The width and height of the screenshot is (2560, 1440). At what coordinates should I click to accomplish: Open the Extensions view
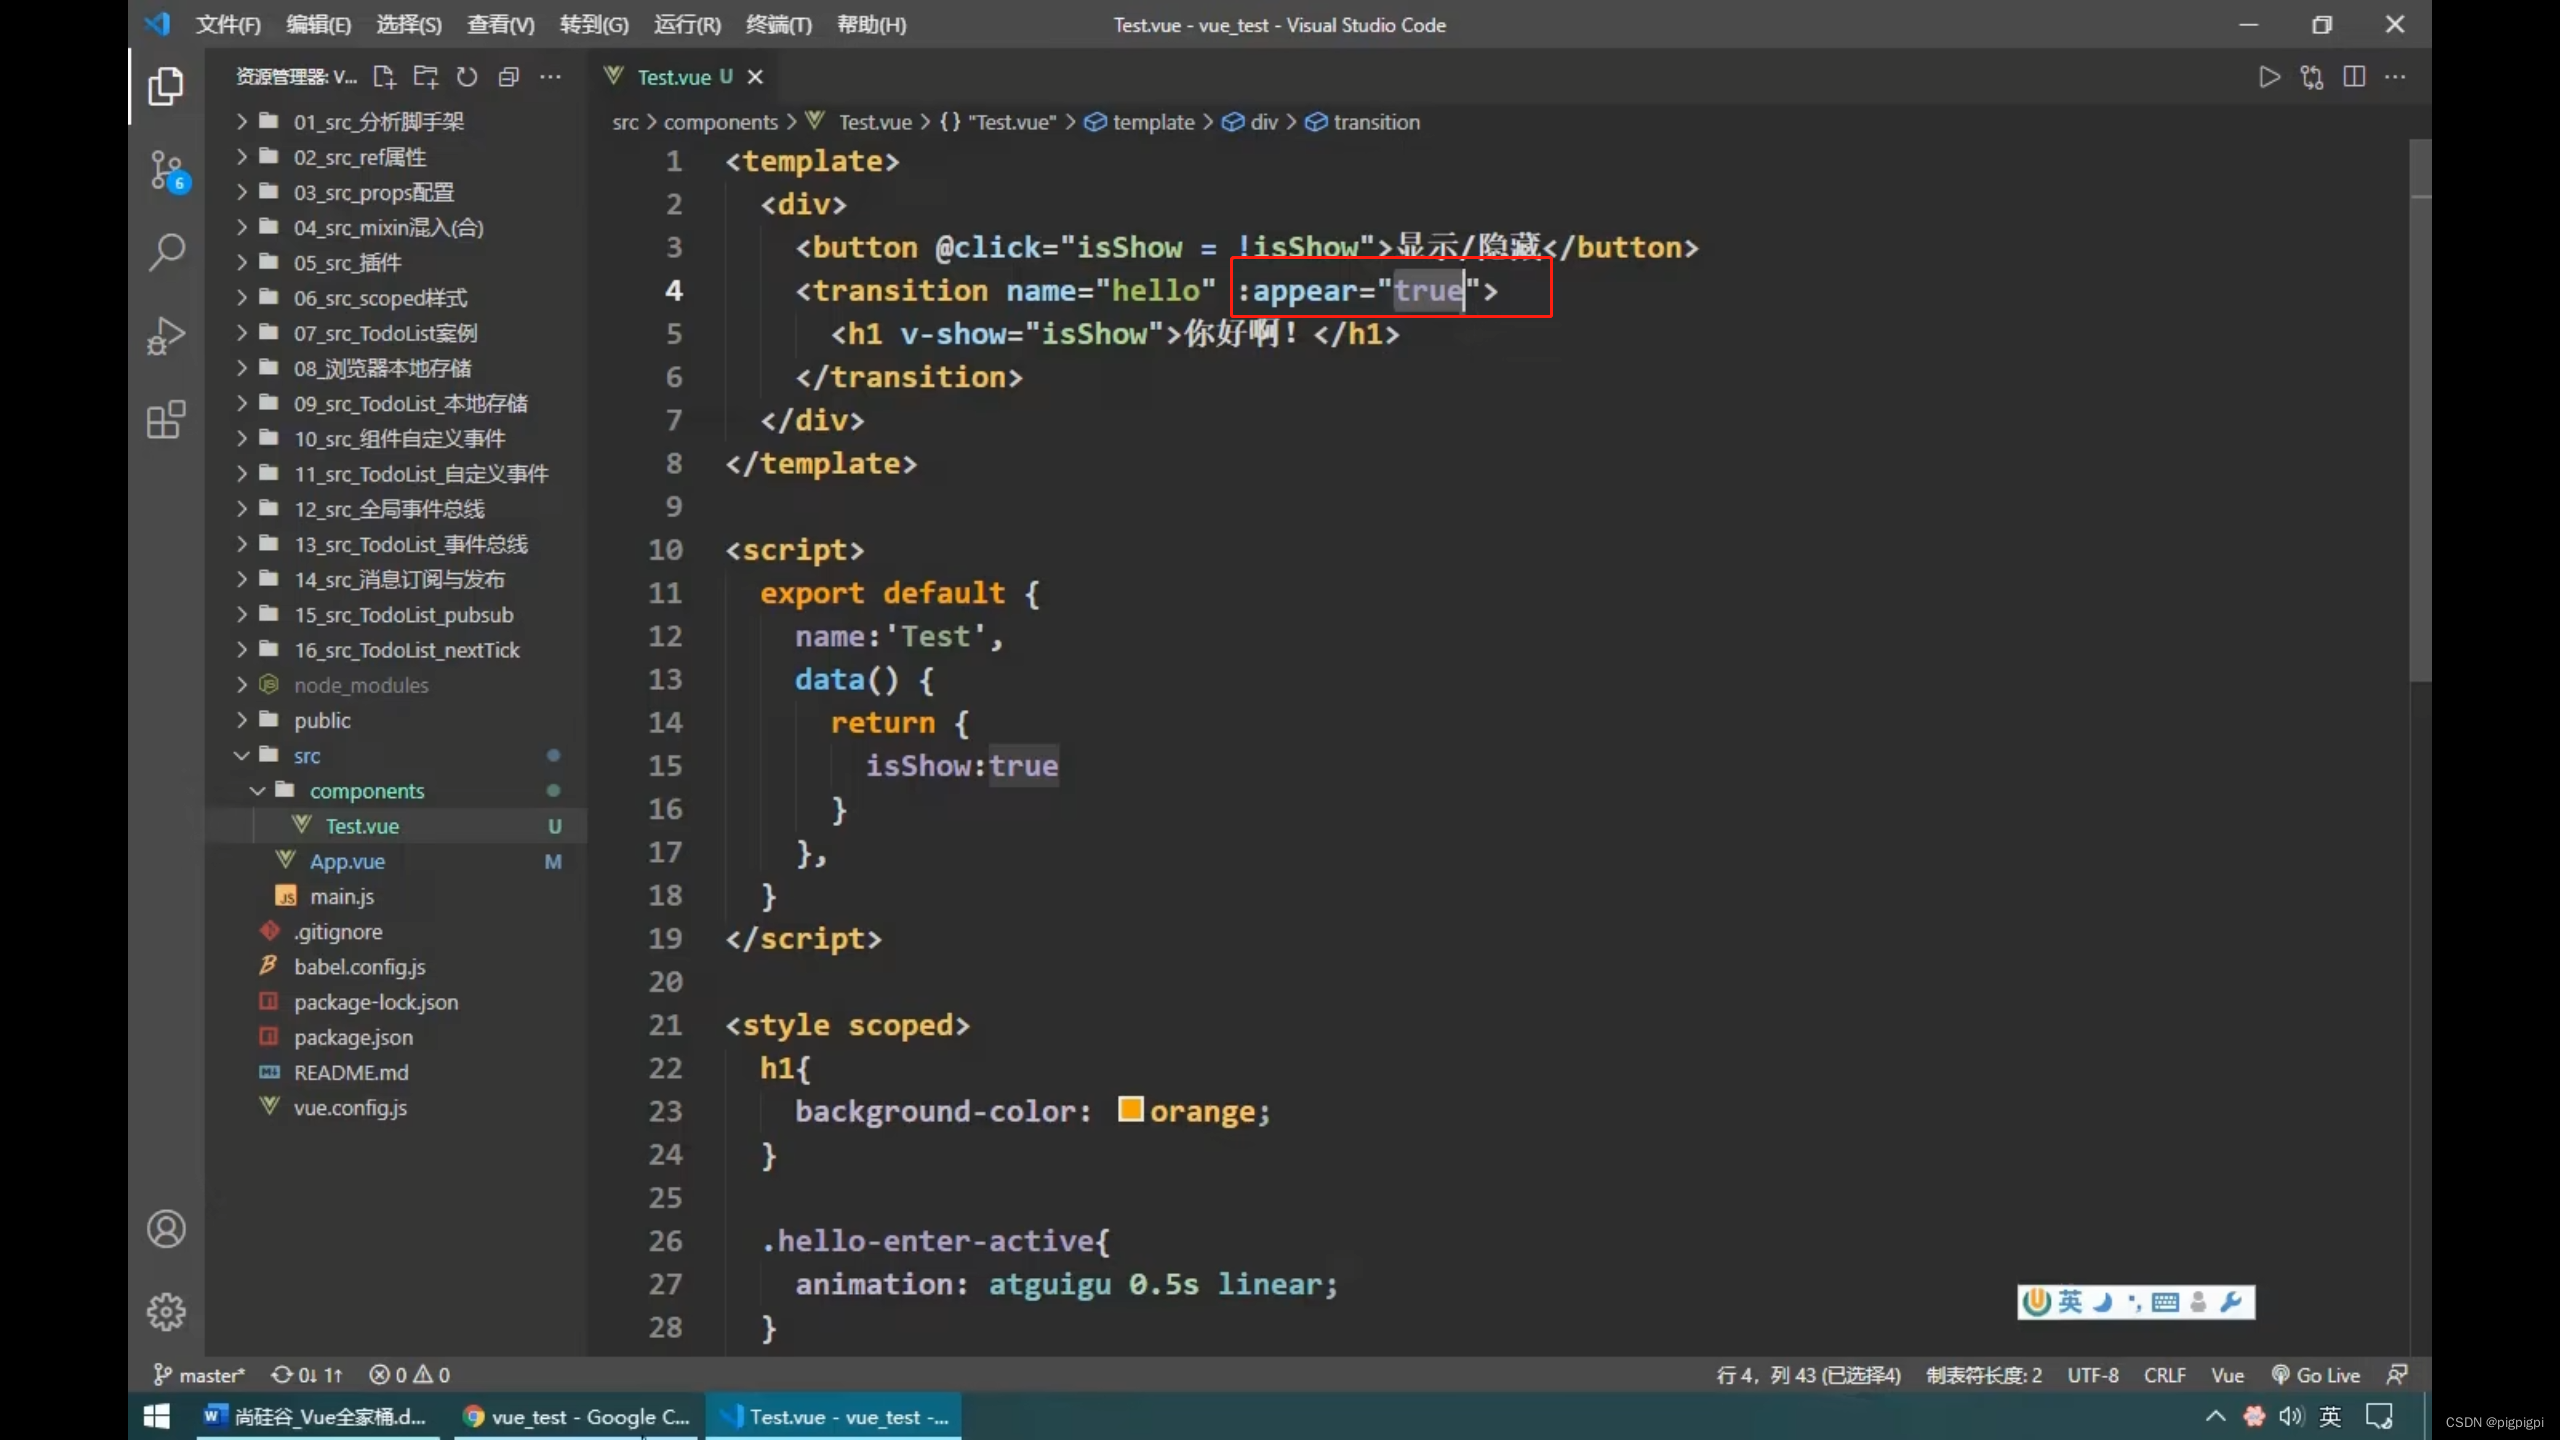pyautogui.click(x=166, y=419)
